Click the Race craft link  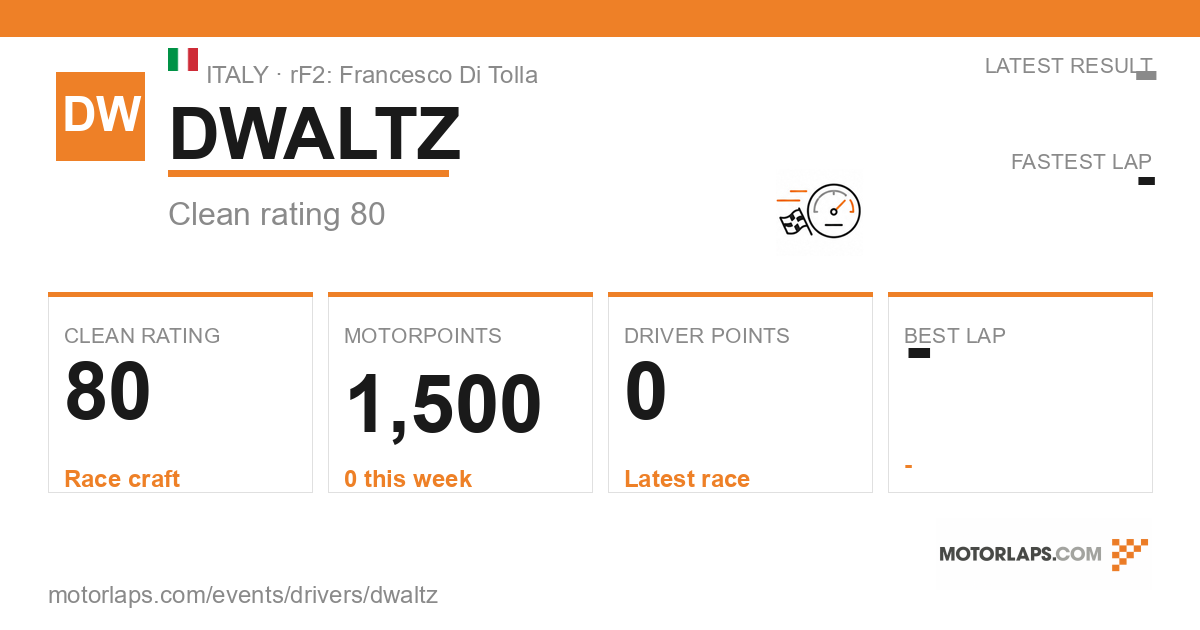pos(122,479)
